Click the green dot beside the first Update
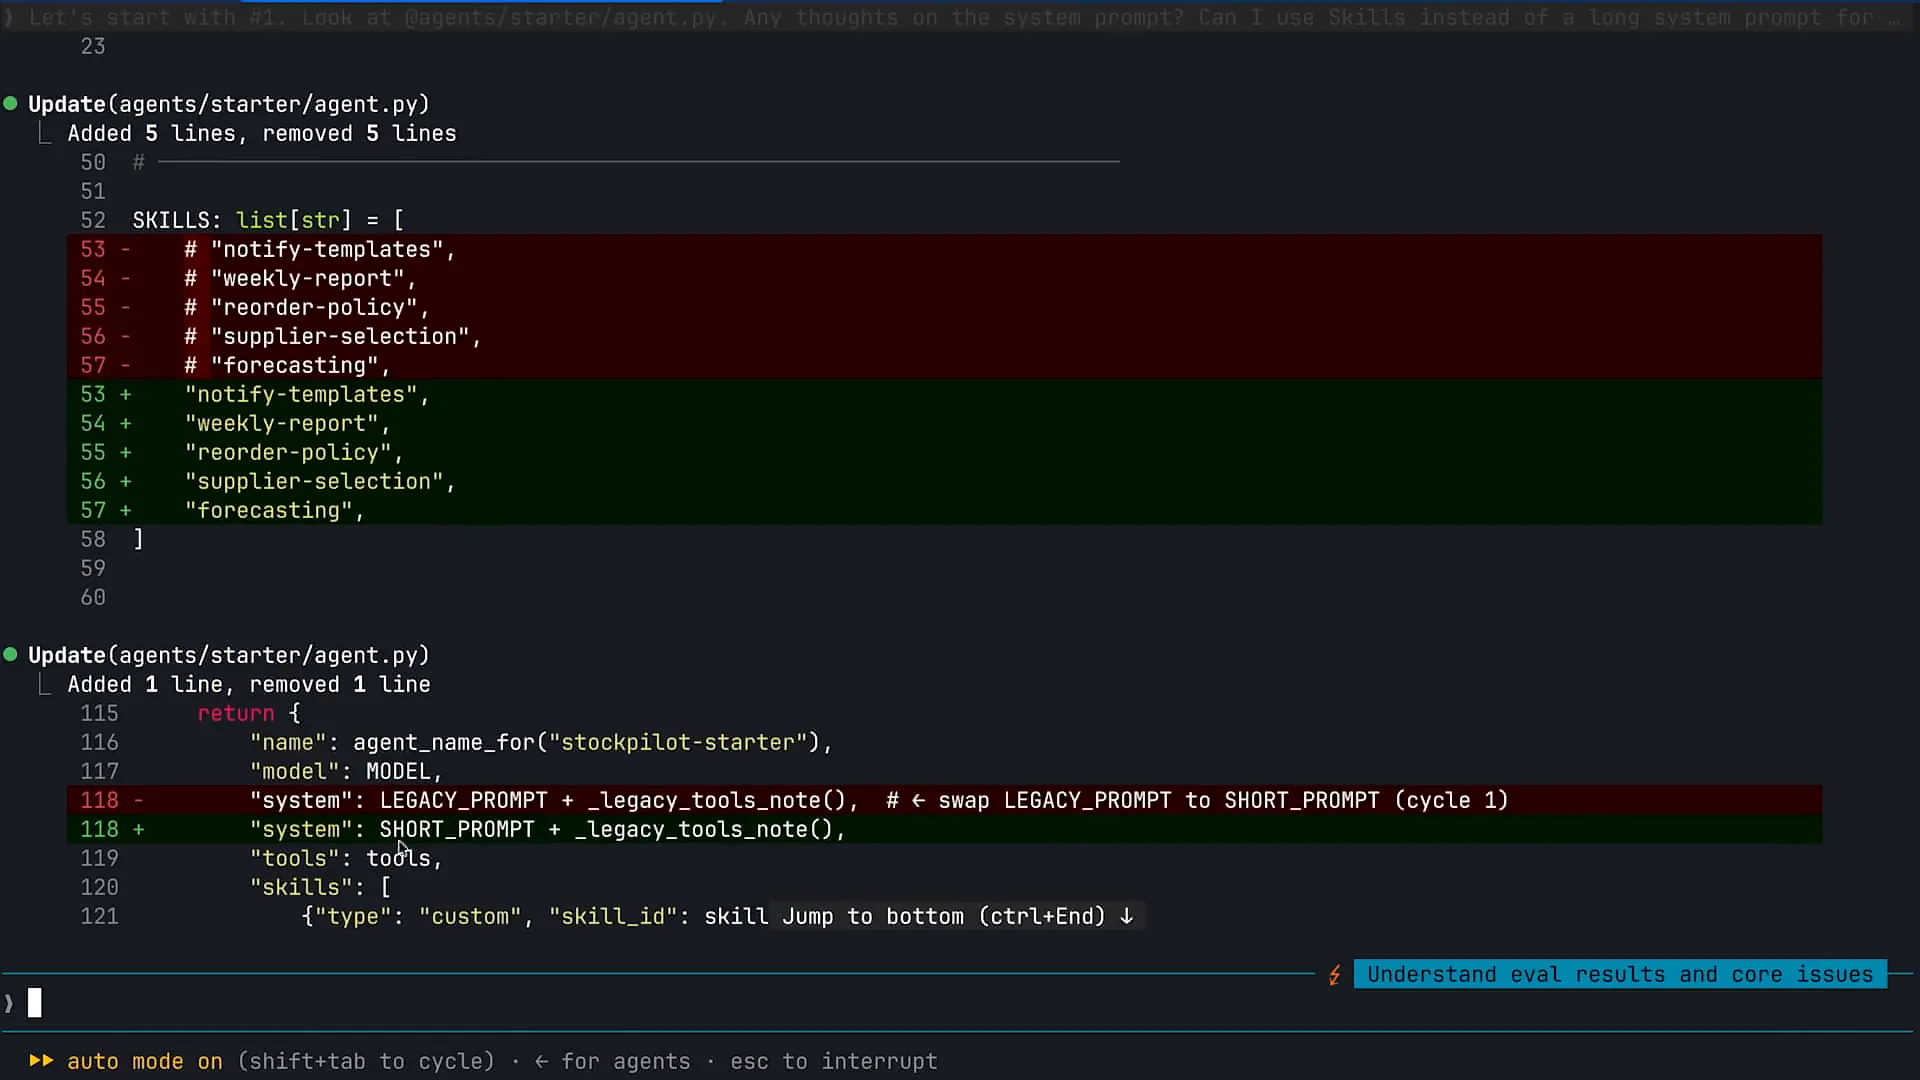This screenshot has width=1920, height=1080. (x=10, y=103)
